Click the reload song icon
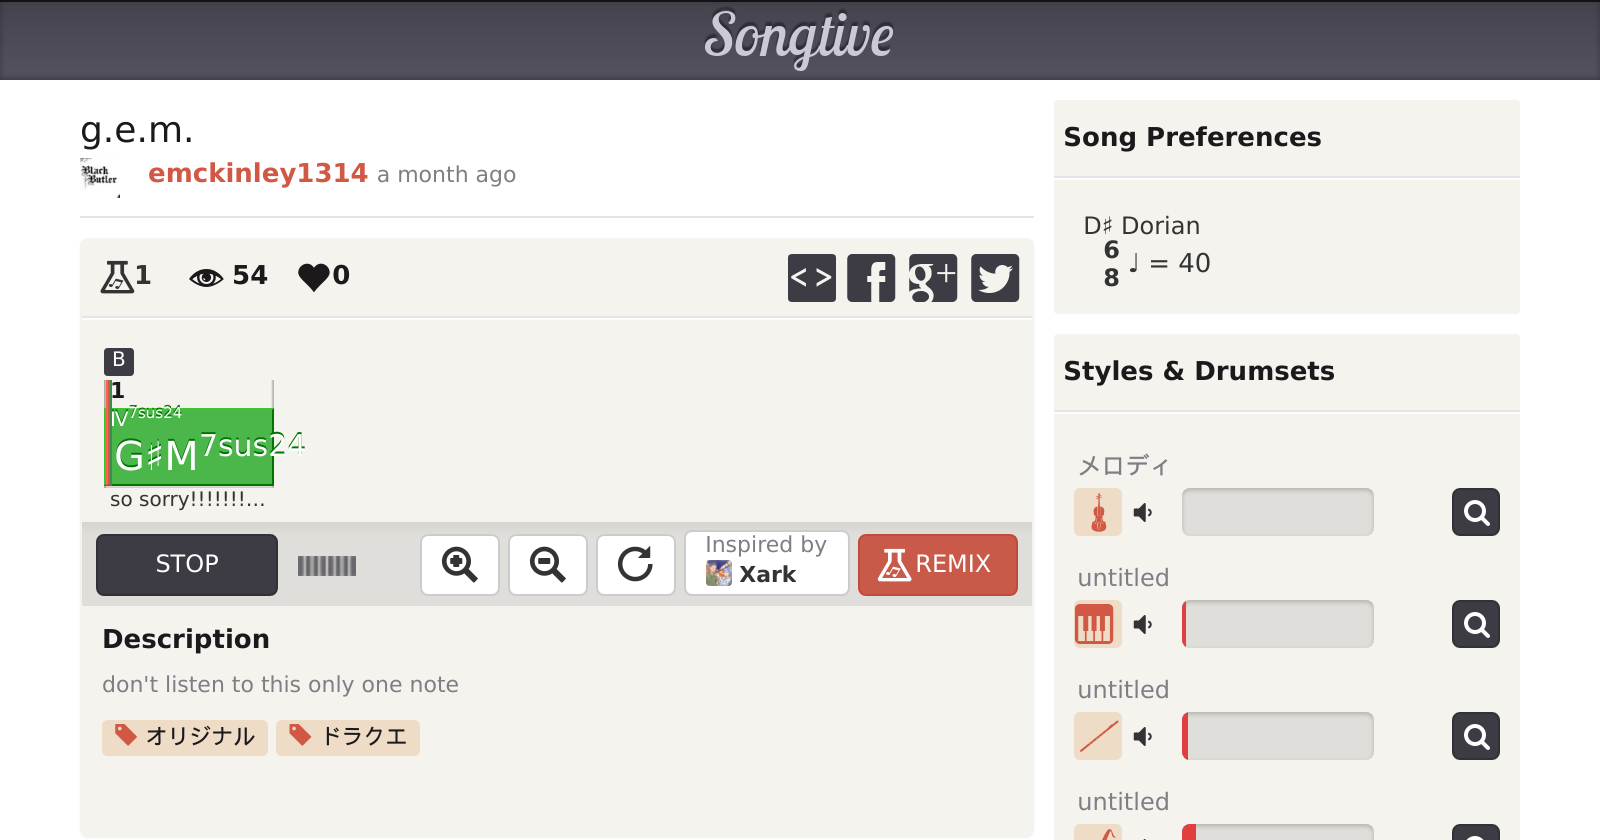Viewport: 1600px width, 840px height. click(x=636, y=564)
